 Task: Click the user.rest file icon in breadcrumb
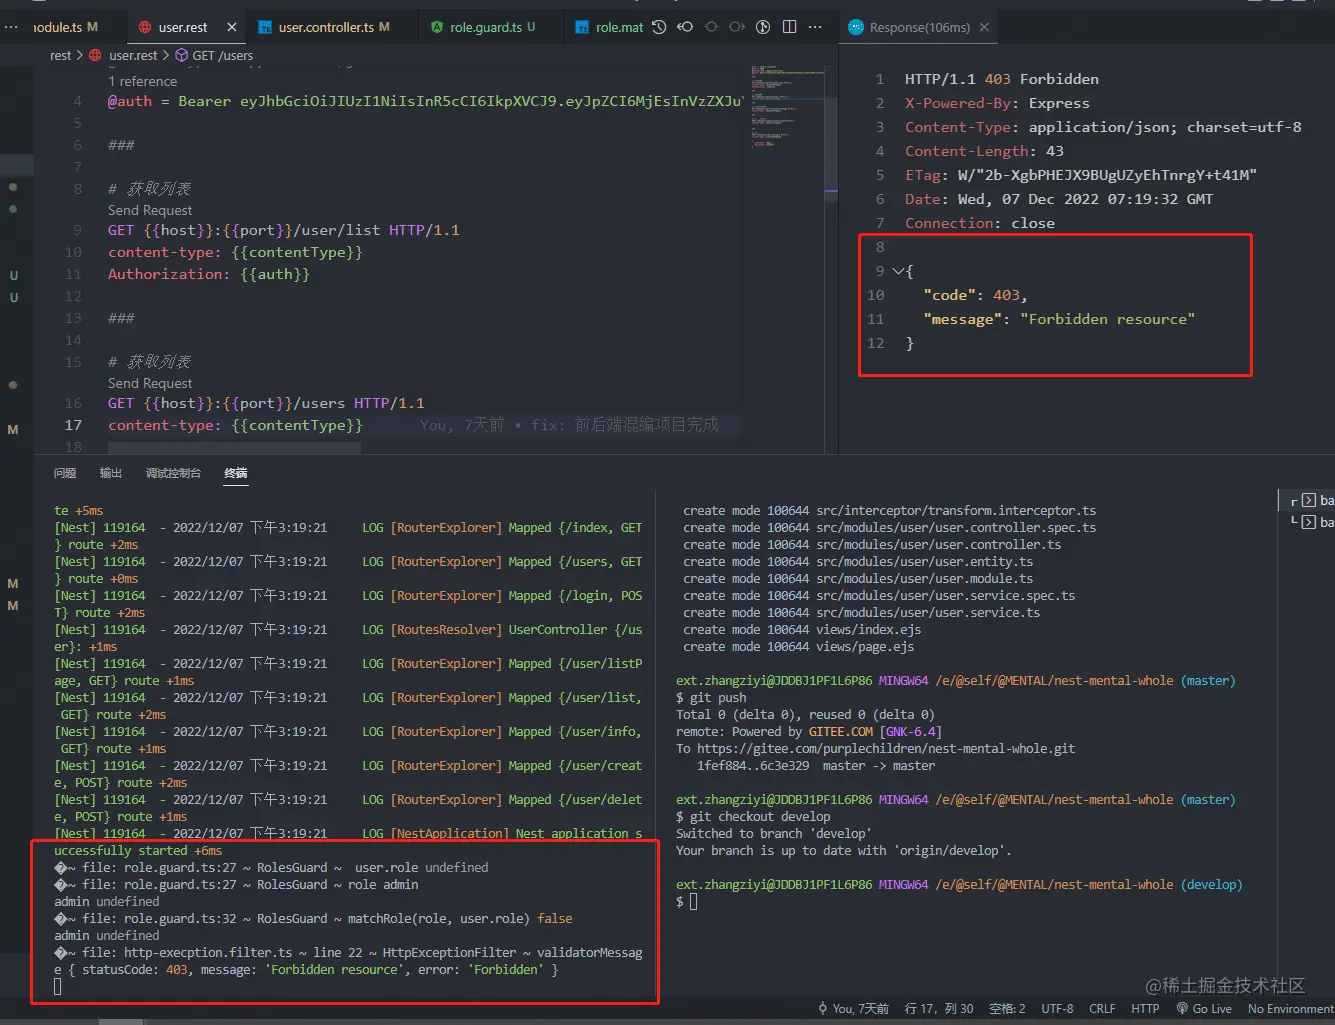click(95, 55)
